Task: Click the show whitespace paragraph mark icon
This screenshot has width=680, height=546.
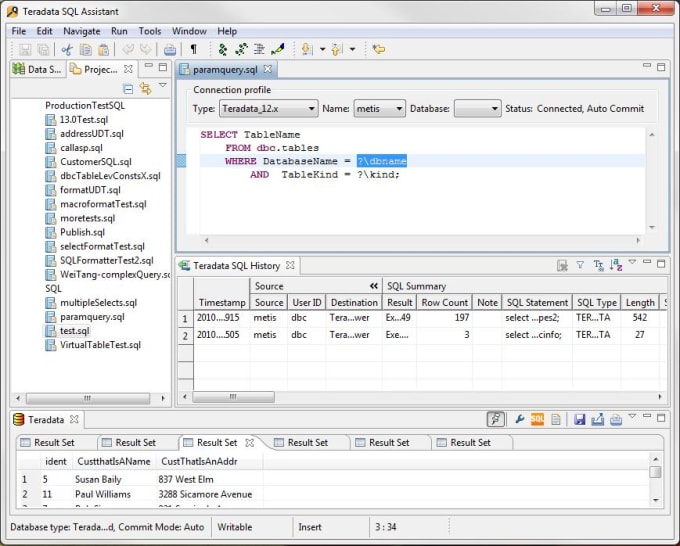Action: pyautogui.click(x=194, y=49)
